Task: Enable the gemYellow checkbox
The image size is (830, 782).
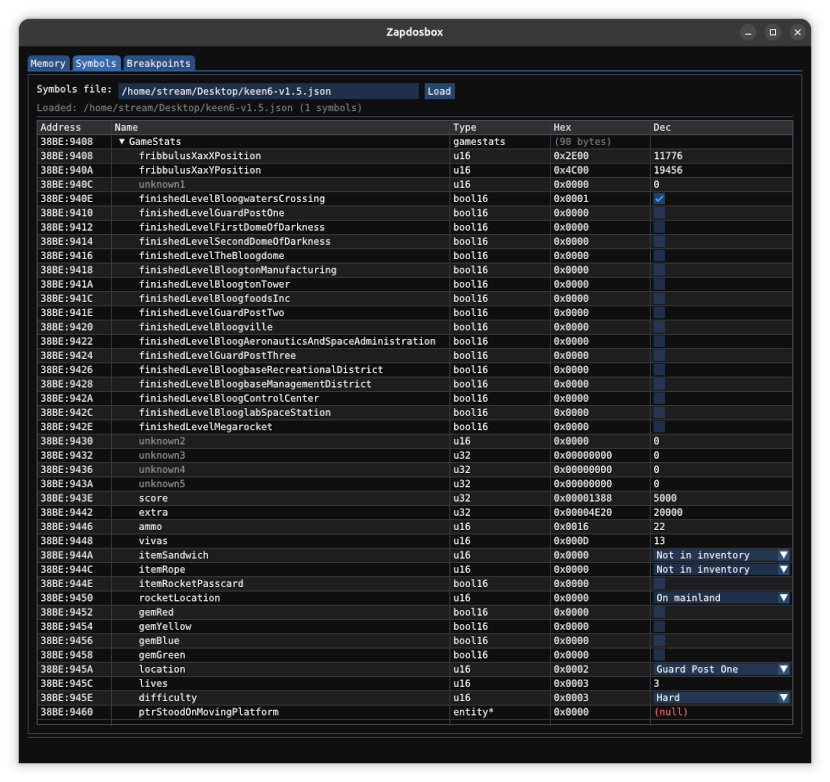Action: click(x=659, y=626)
